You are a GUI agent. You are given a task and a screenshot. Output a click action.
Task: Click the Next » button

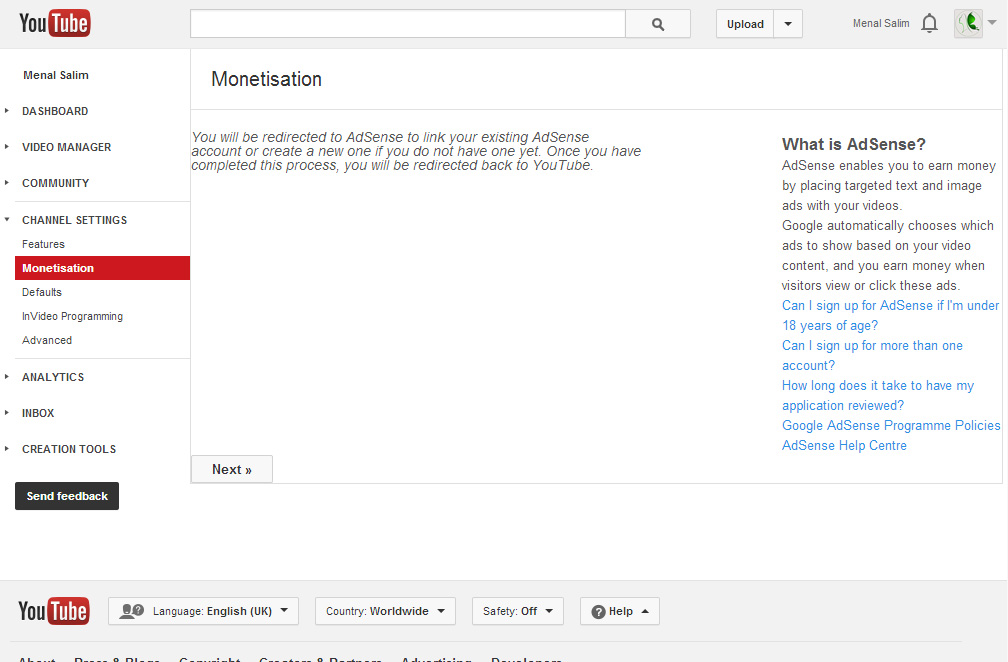click(231, 469)
